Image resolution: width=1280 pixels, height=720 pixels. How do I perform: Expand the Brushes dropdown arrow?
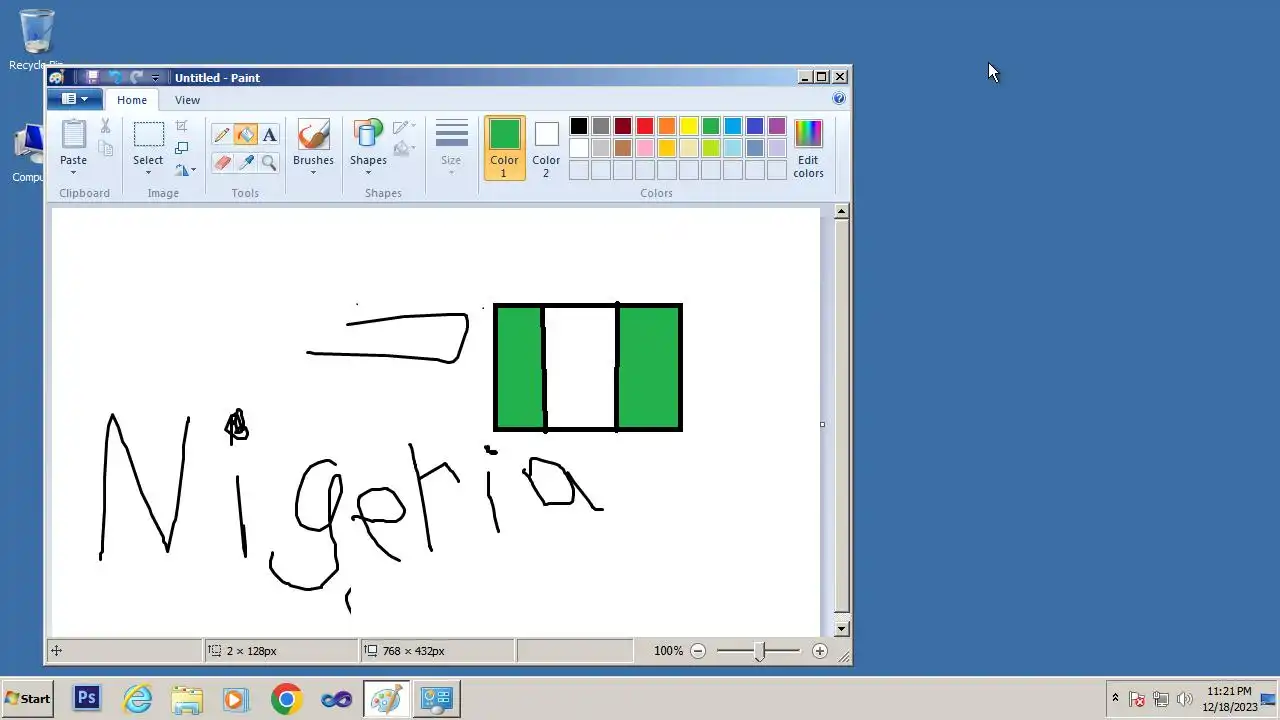(313, 172)
